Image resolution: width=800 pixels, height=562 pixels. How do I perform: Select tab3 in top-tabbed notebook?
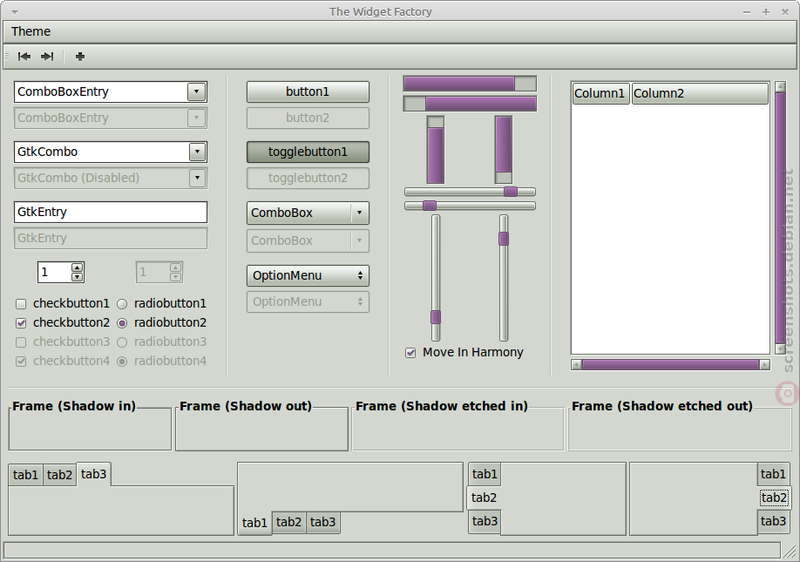(x=94, y=474)
